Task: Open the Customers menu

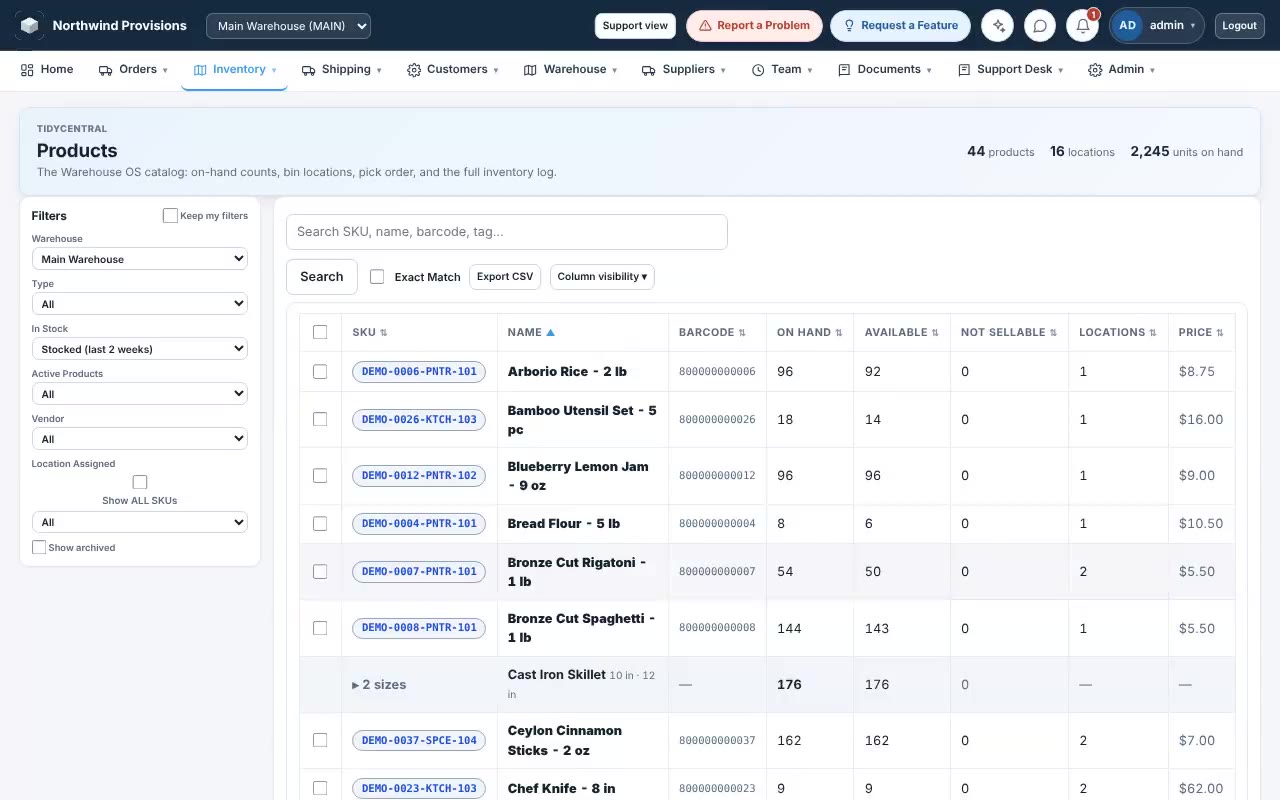Action: [x=453, y=70]
